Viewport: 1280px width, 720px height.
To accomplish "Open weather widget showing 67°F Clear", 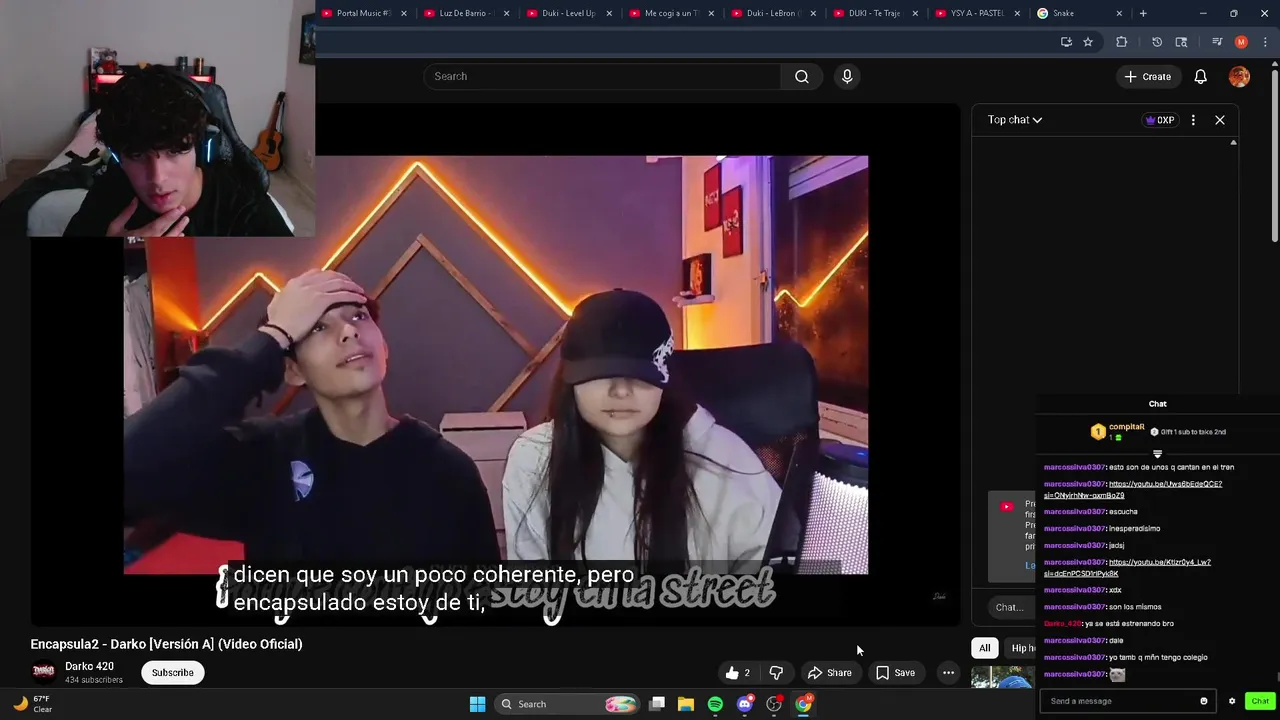I will click(x=32, y=704).
